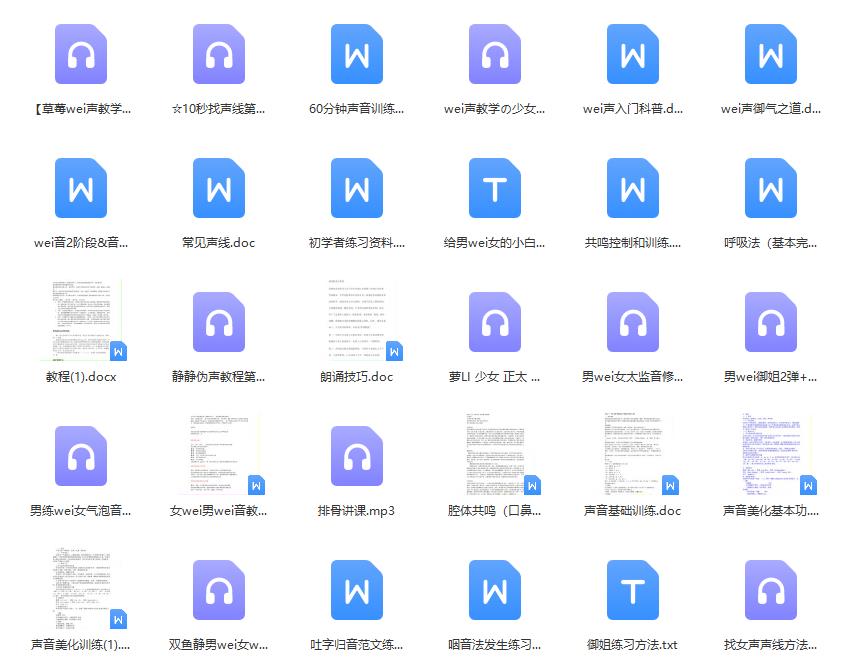Click the wei声入门科普 document icon
The image size is (850, 671).
tap(632, 54)
